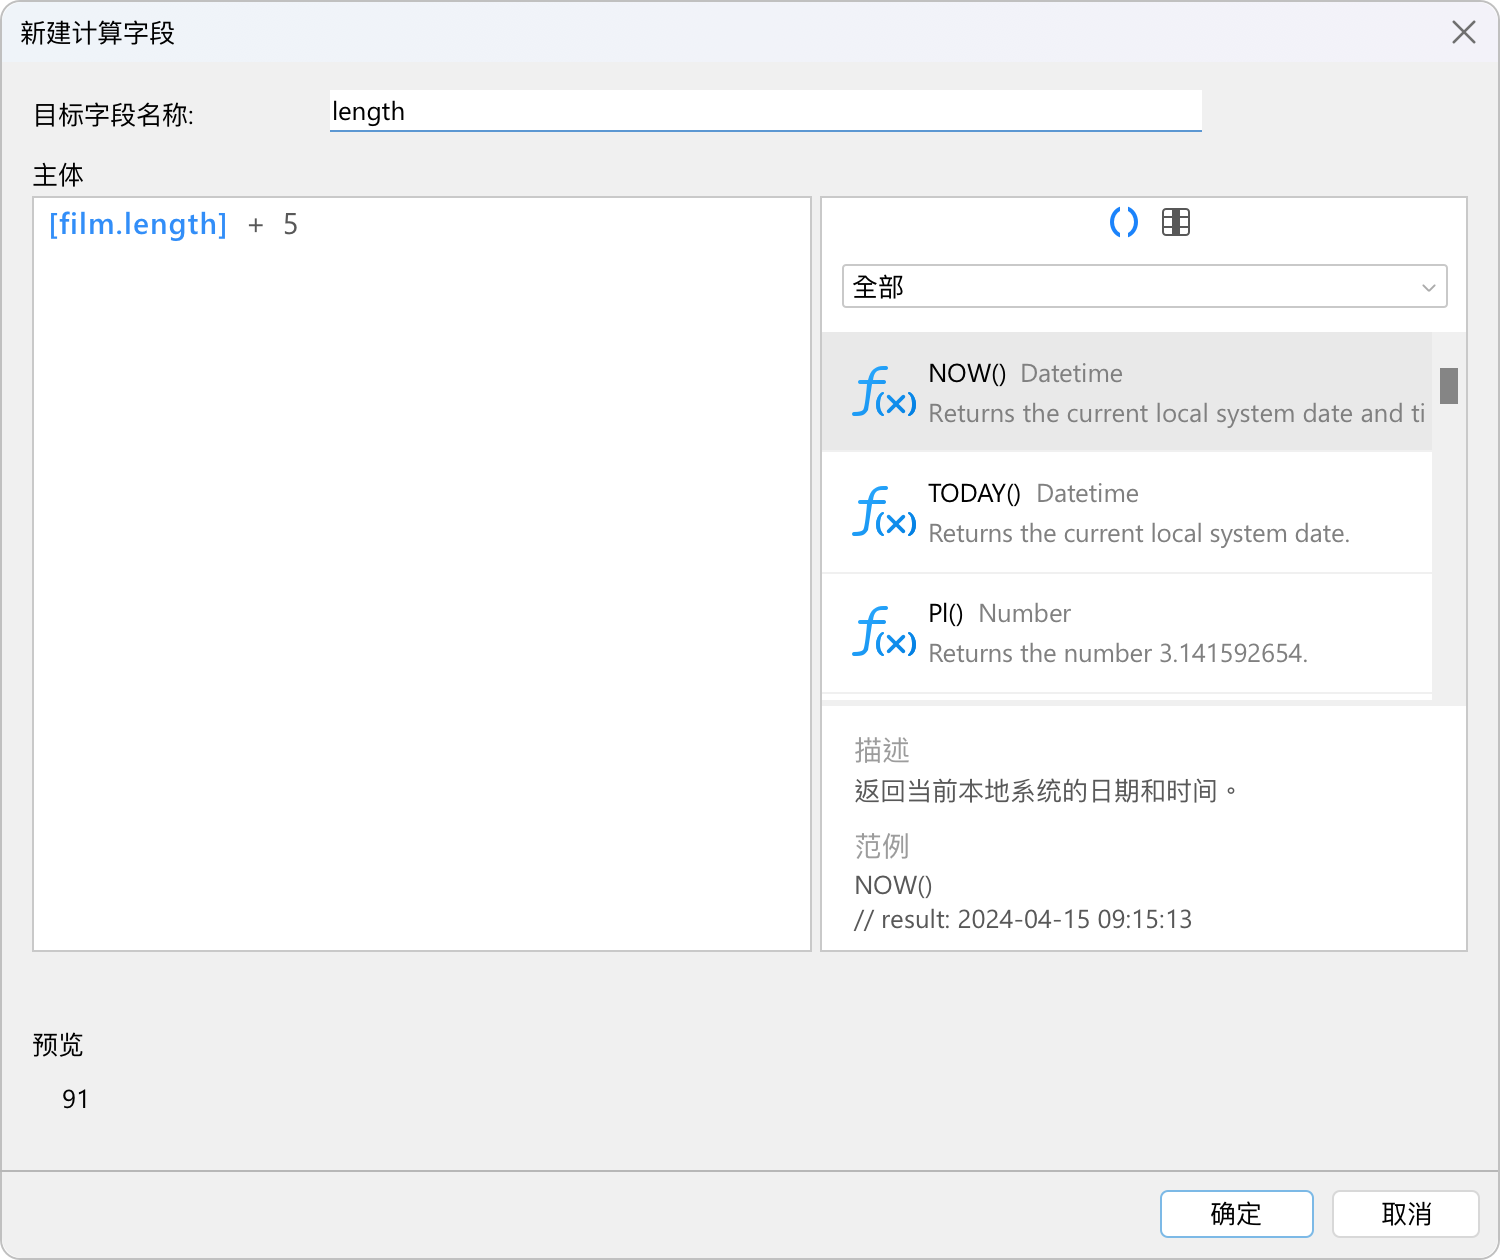
Task: Click the fx icon beside PI()
Action: tap(883, 632)
